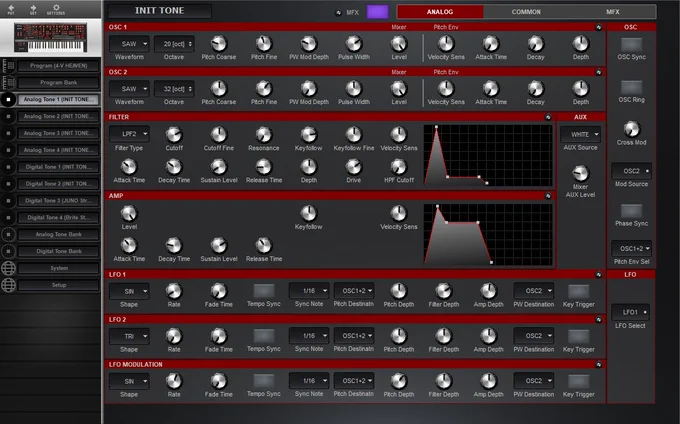Screen dimensions: 680x424
Task: Click the purple MFX color swatch
Action: click(x=377, y=12)
